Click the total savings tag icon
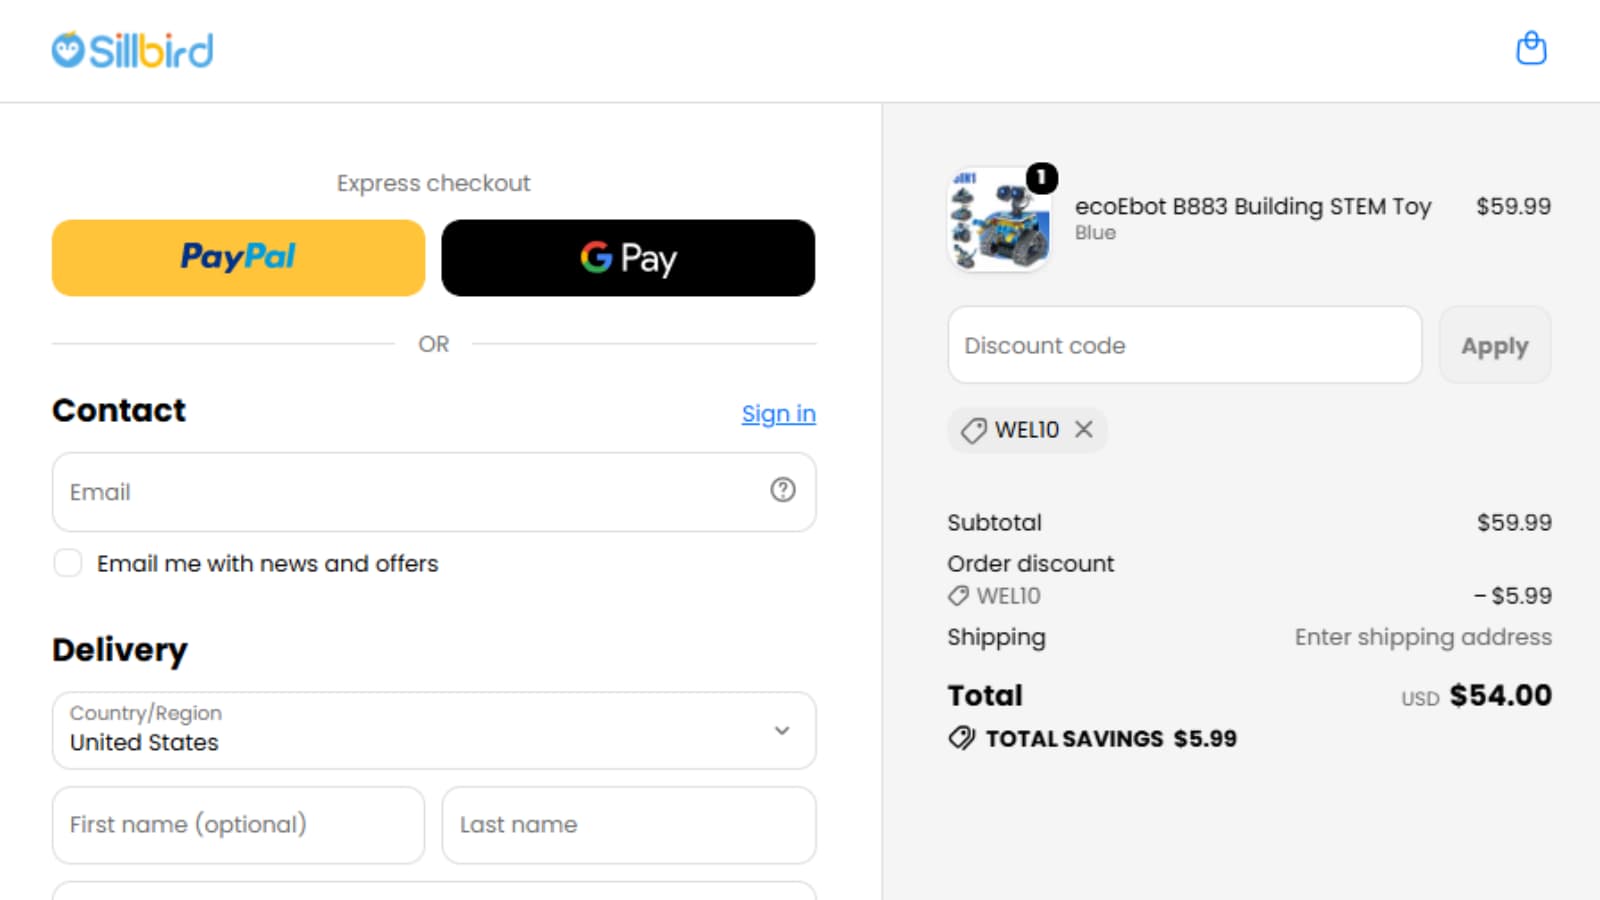This screenshot has height=900, width=1600. (x=961, y=738)
